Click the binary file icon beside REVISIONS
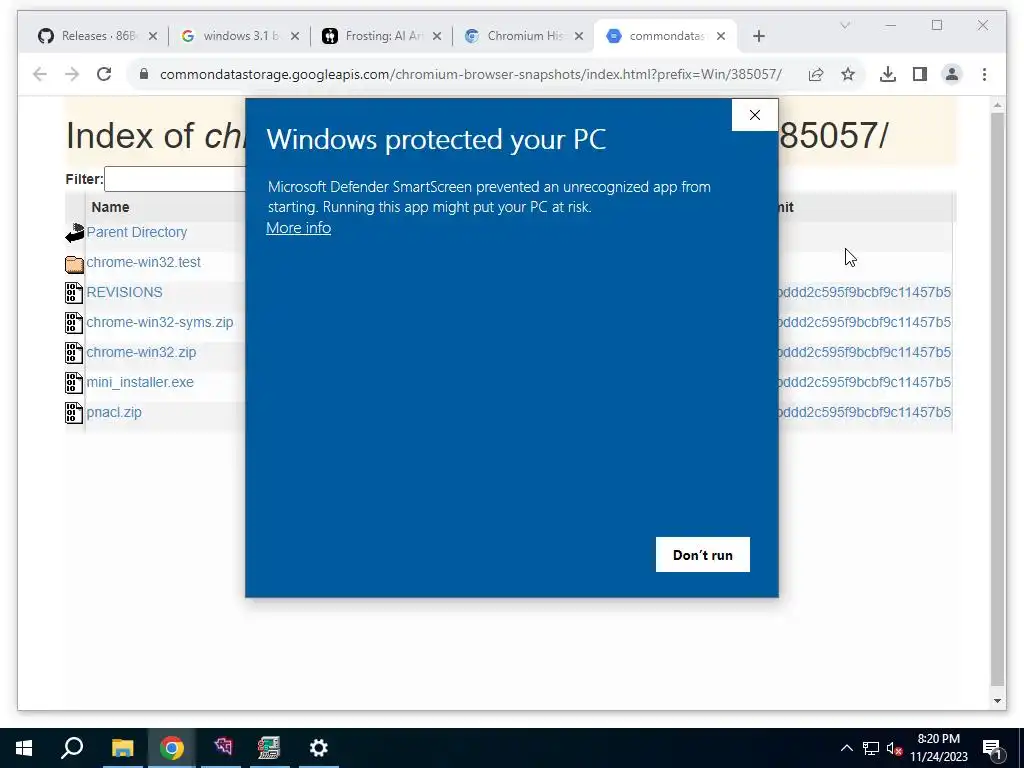Image resolution: width=1024 pixels, height=768 pixels. coord(74,293)
